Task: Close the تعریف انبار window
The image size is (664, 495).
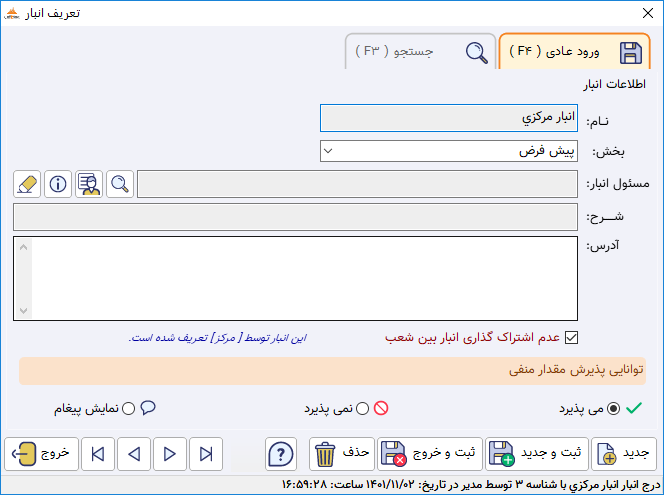Action: [x=647, y=13]
